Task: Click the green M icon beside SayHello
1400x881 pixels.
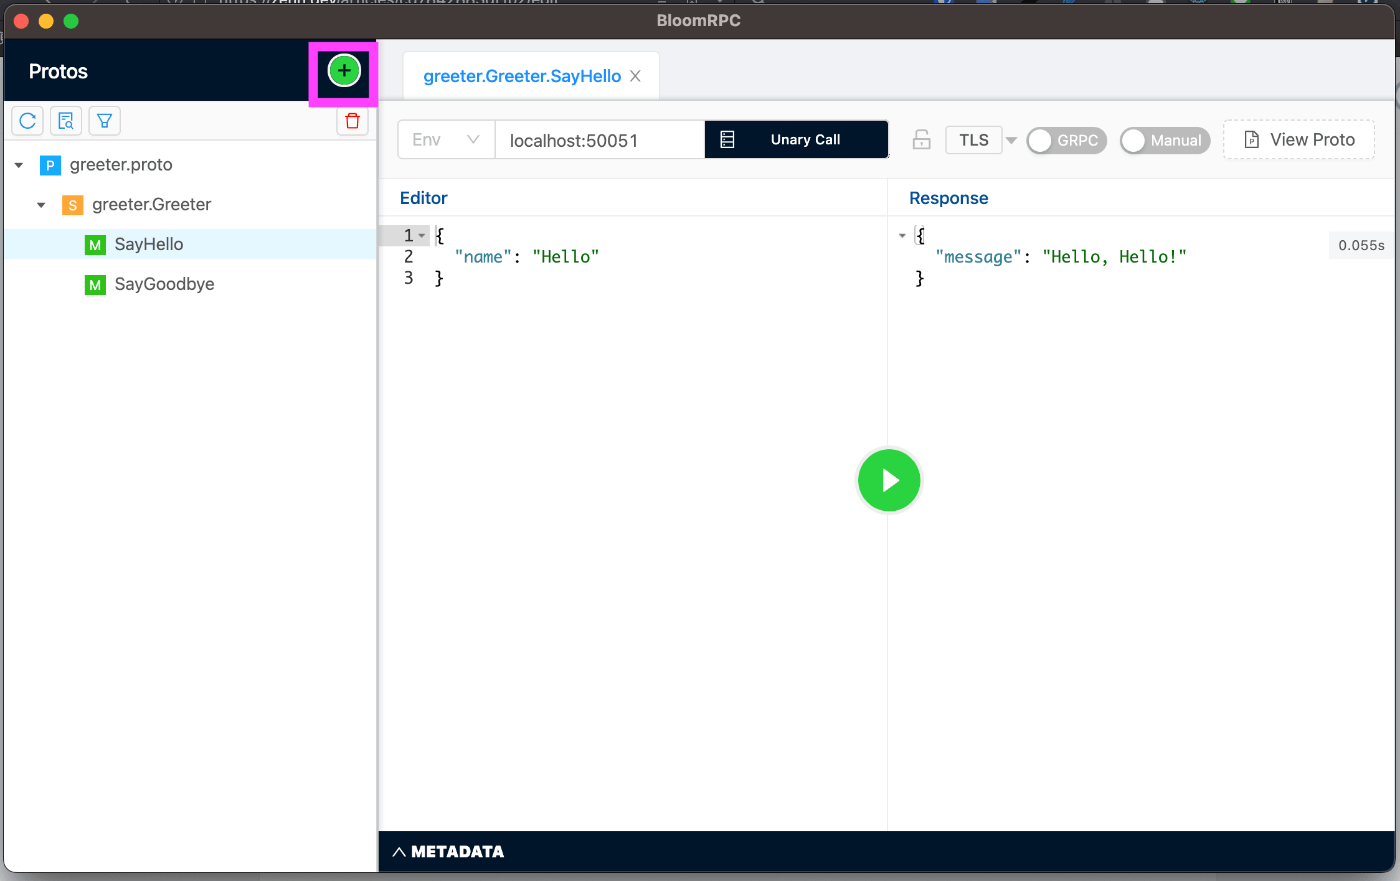Action: (95, 245)
